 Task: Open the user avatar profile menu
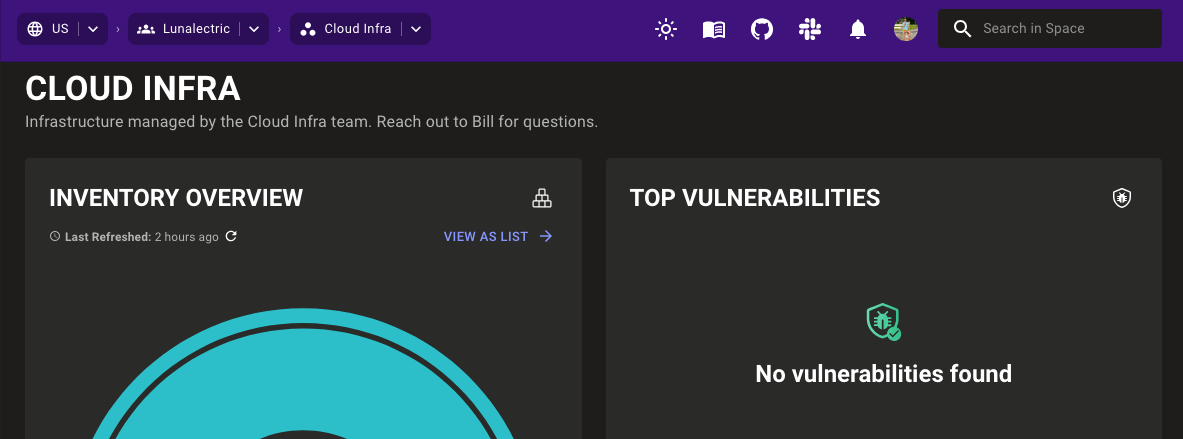click(x=906, y=29)
